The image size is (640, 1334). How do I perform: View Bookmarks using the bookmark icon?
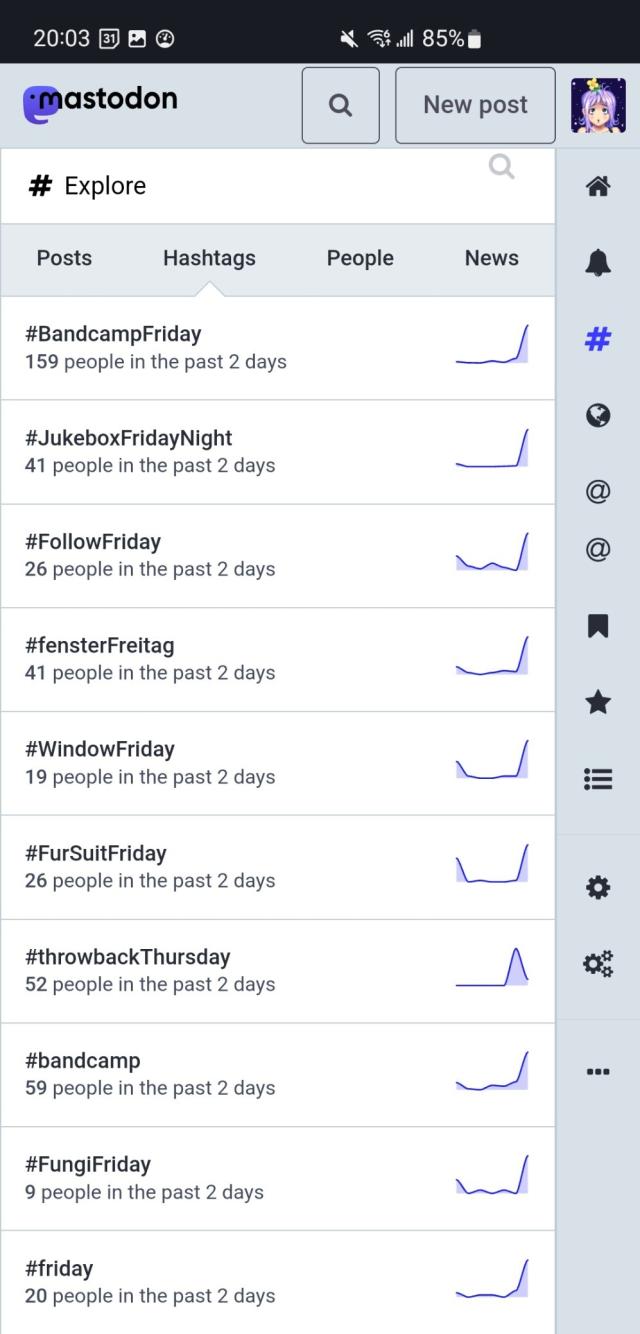pos(597,626)
